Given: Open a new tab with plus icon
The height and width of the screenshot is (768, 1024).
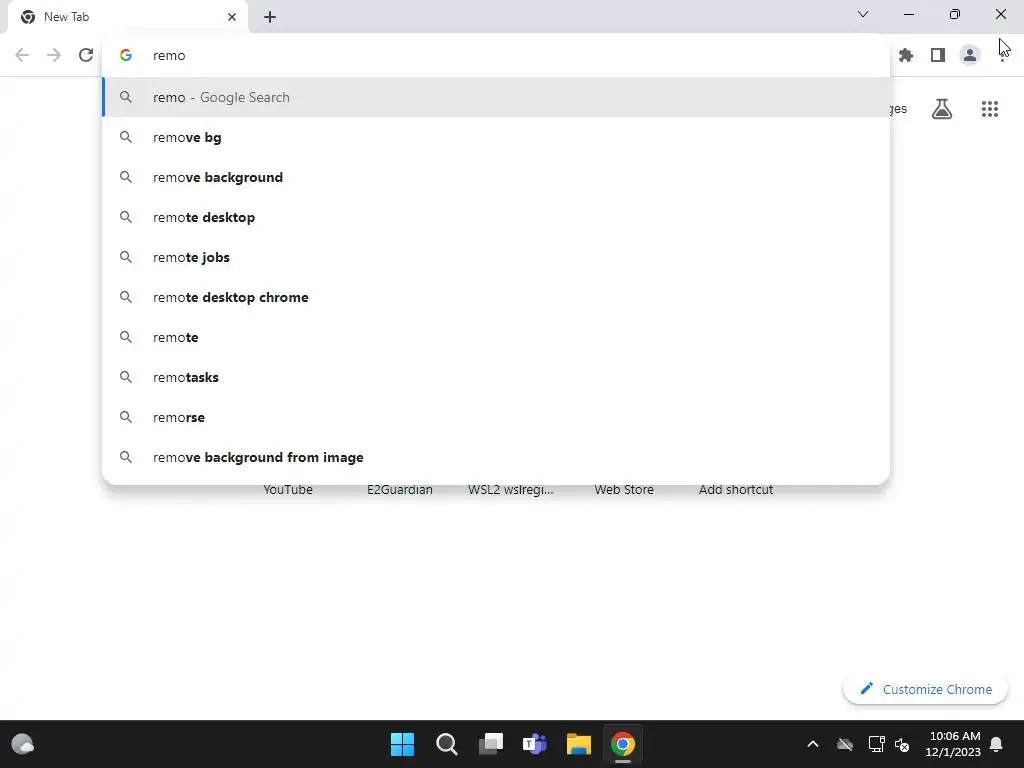Looking at the screenshot, I should (270, 17).
